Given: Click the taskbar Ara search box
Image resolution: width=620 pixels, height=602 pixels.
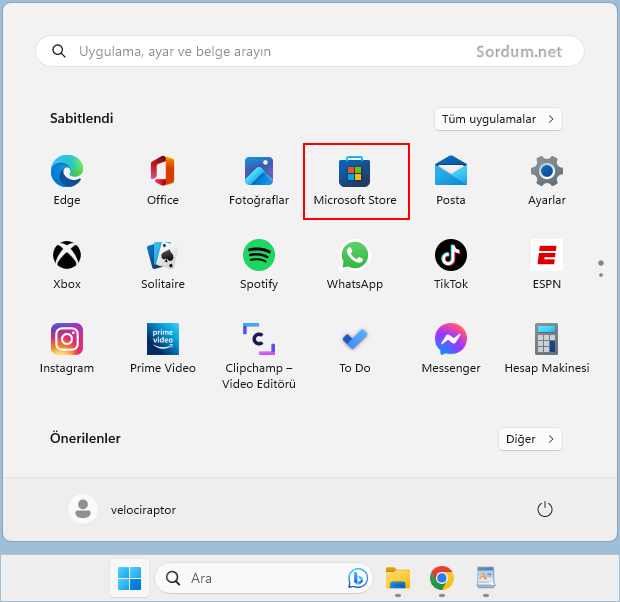Looking at the screenshot, I should [x=263, y=578].
